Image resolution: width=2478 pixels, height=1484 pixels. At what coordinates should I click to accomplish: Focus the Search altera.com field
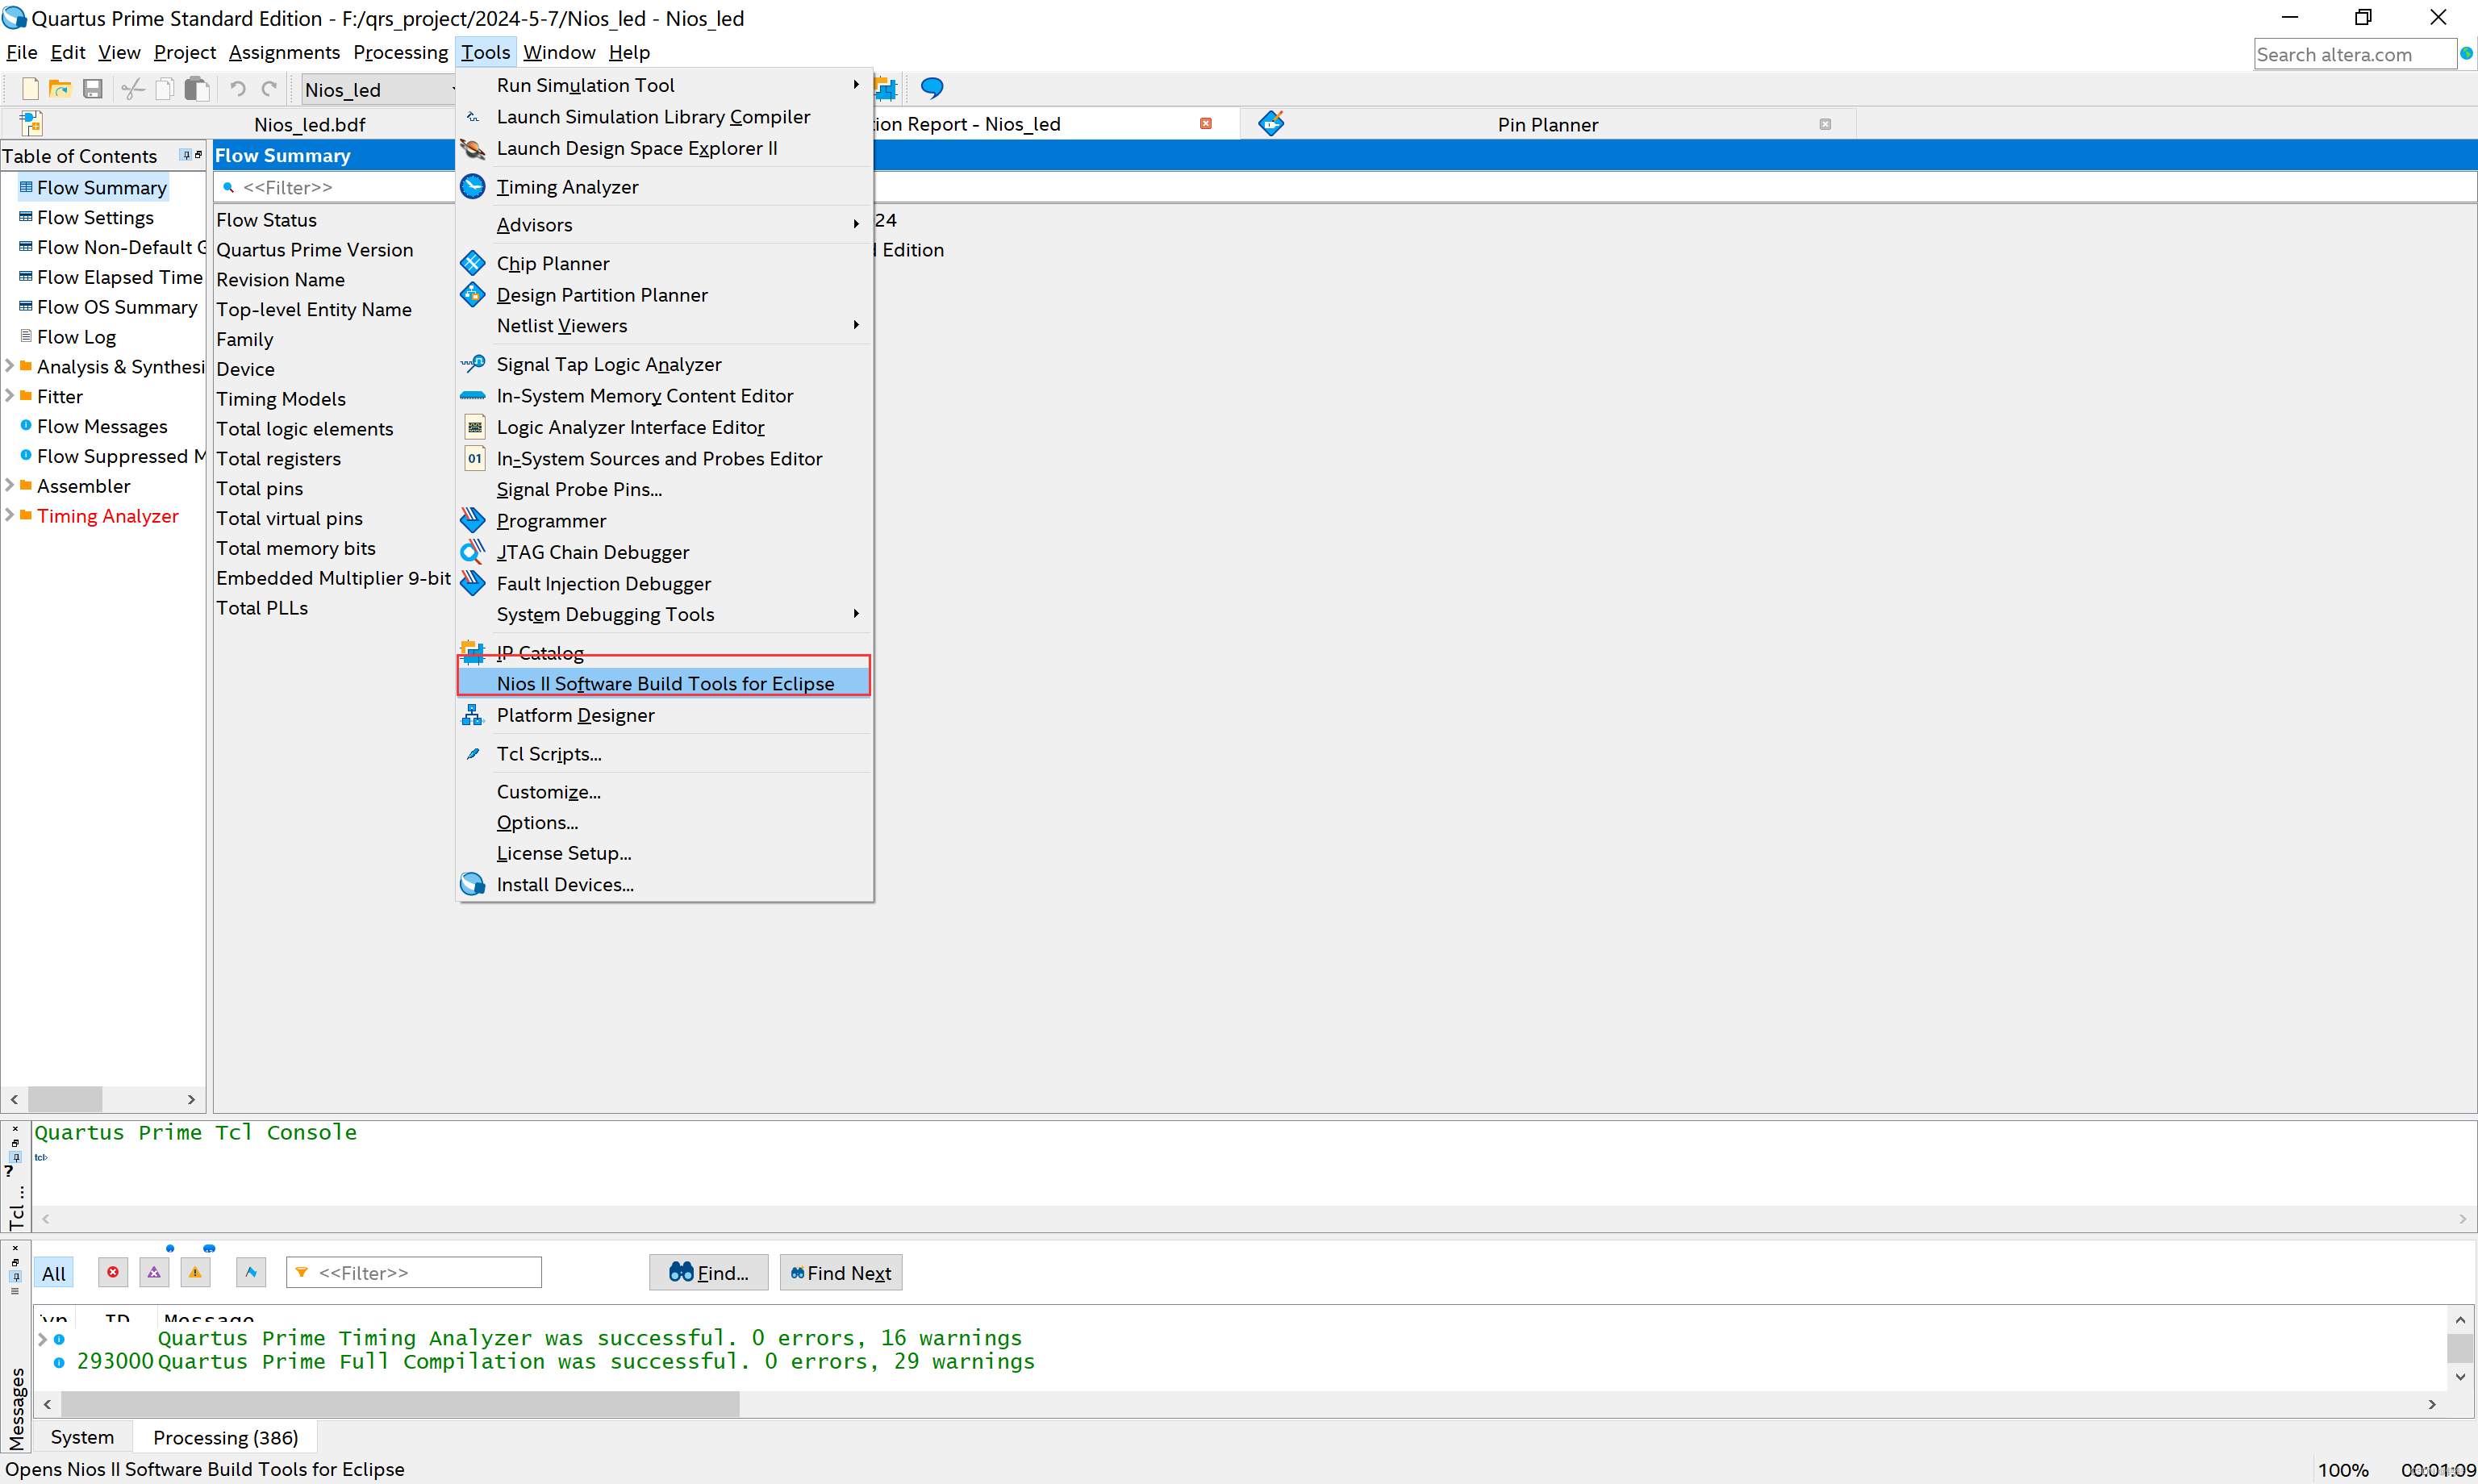point(2354,54)
